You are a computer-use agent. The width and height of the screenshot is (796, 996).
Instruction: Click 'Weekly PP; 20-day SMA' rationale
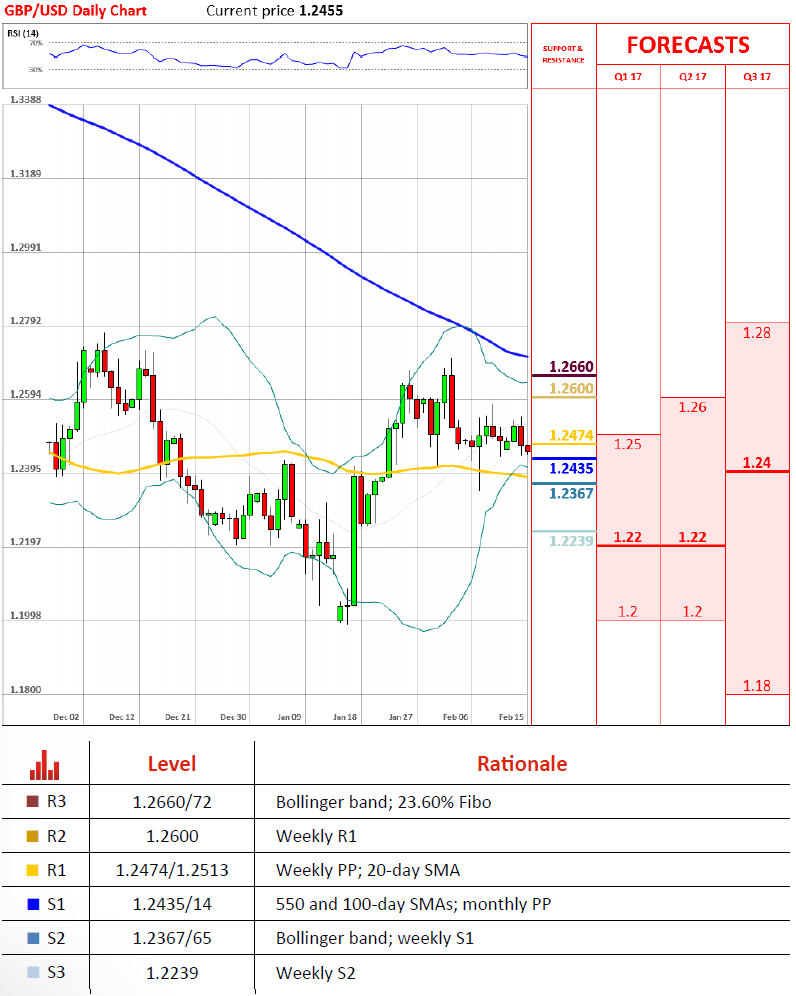[x=368, y=870]
